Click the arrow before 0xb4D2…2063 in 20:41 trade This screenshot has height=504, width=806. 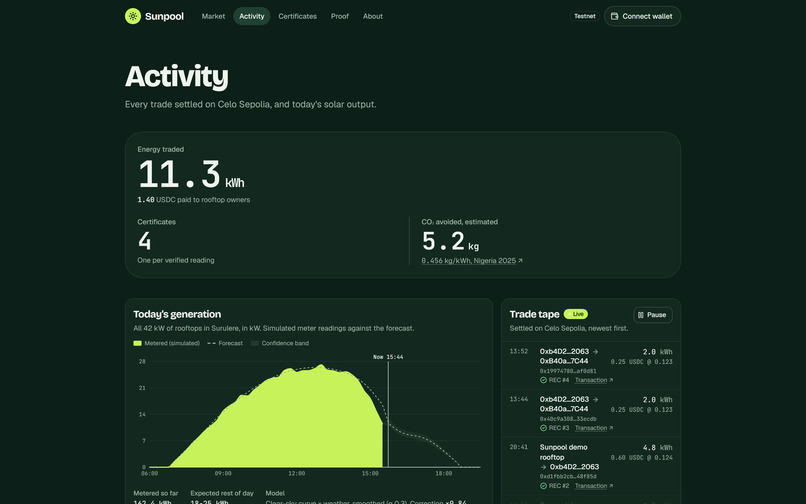tap(543, 467)
